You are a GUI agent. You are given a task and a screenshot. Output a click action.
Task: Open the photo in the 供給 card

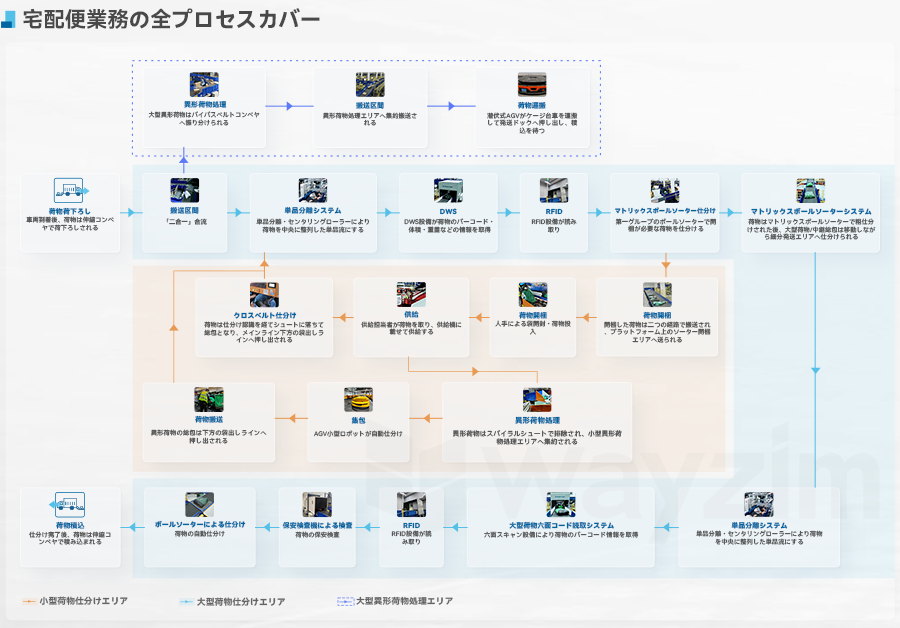pos(411,294)
